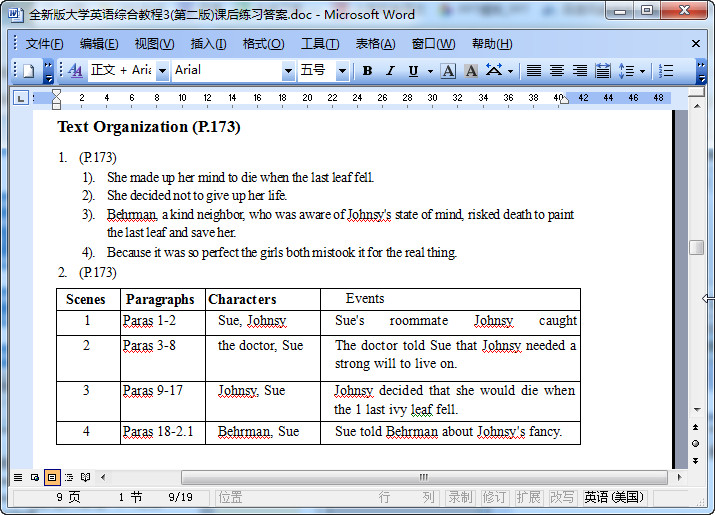
Task: Click the tab stop selector at ruler corner
Action: [x=21, y=98]
